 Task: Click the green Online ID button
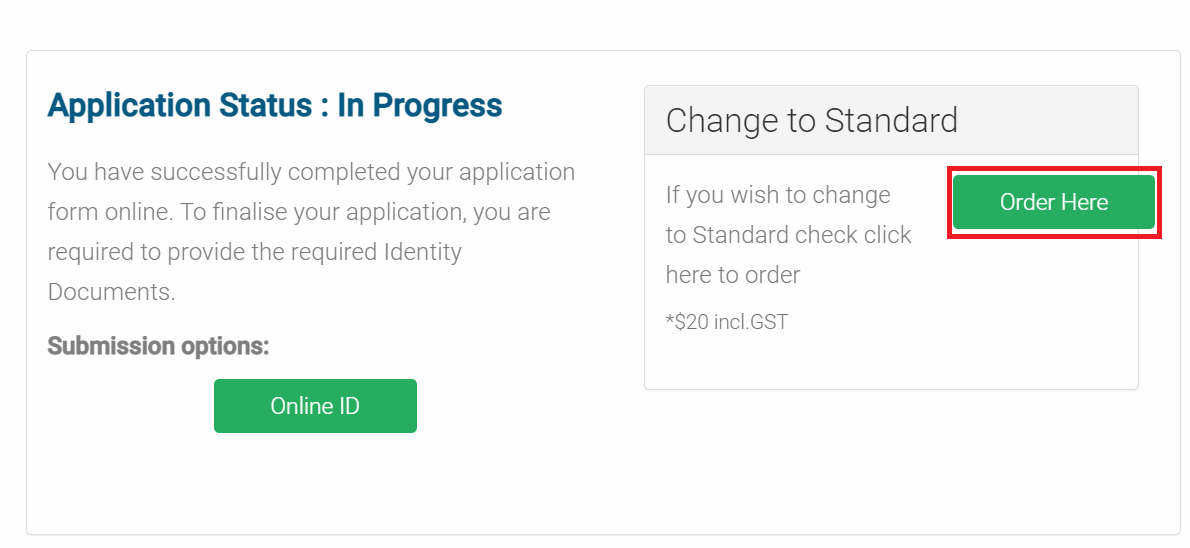(x=315, y=406)
